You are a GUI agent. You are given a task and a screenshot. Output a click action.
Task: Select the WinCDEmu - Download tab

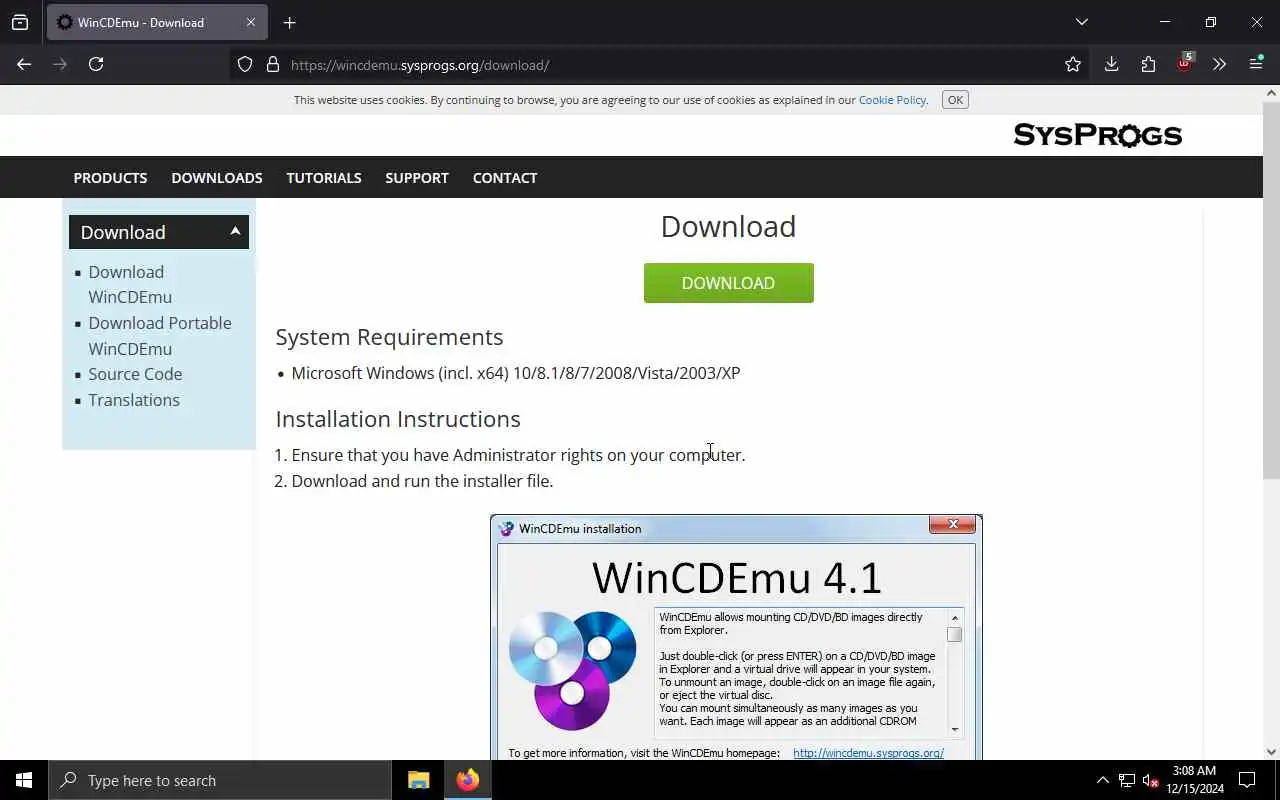[x=155, y=22]
